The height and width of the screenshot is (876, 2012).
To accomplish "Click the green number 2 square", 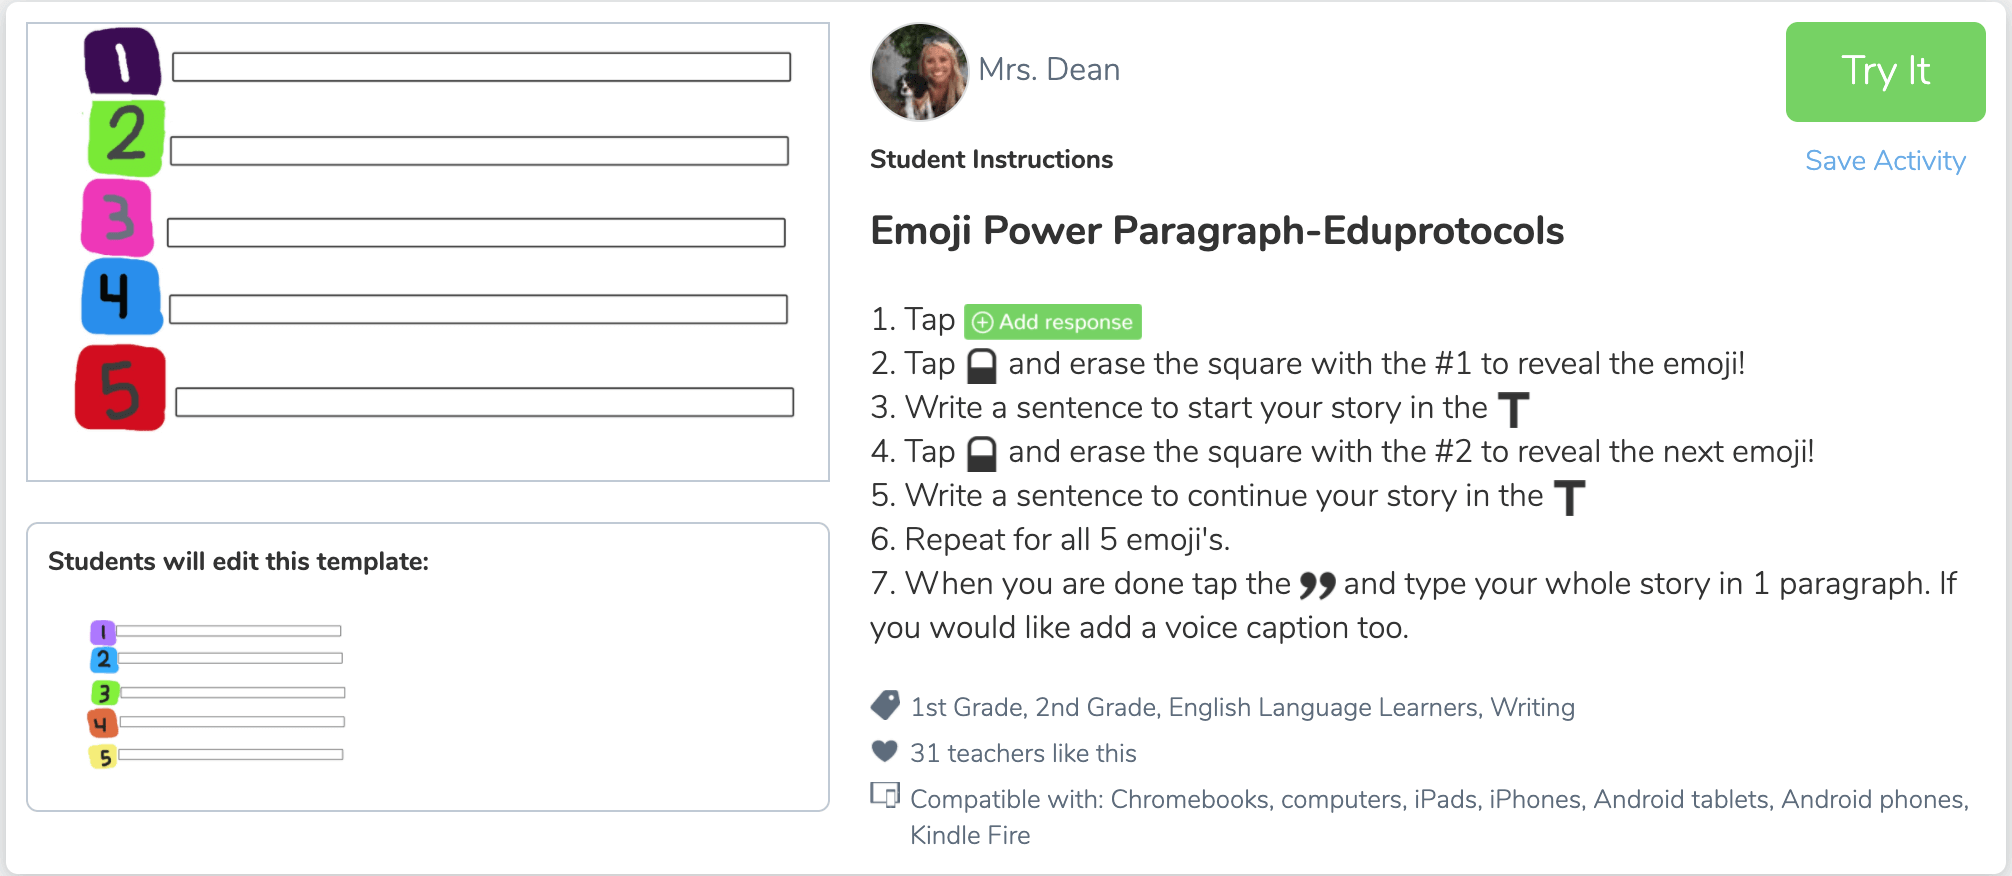I will (x=126, y=138).
